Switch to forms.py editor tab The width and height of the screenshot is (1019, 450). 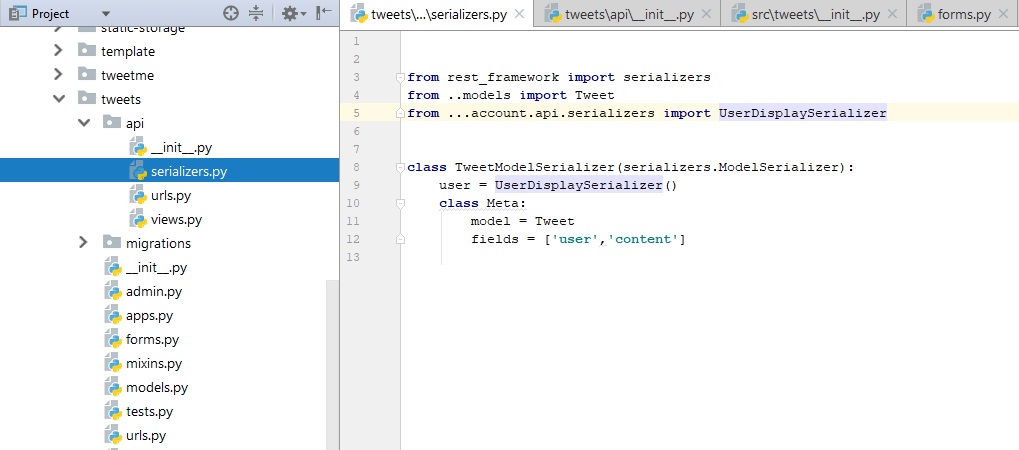[x=963, y=14]
